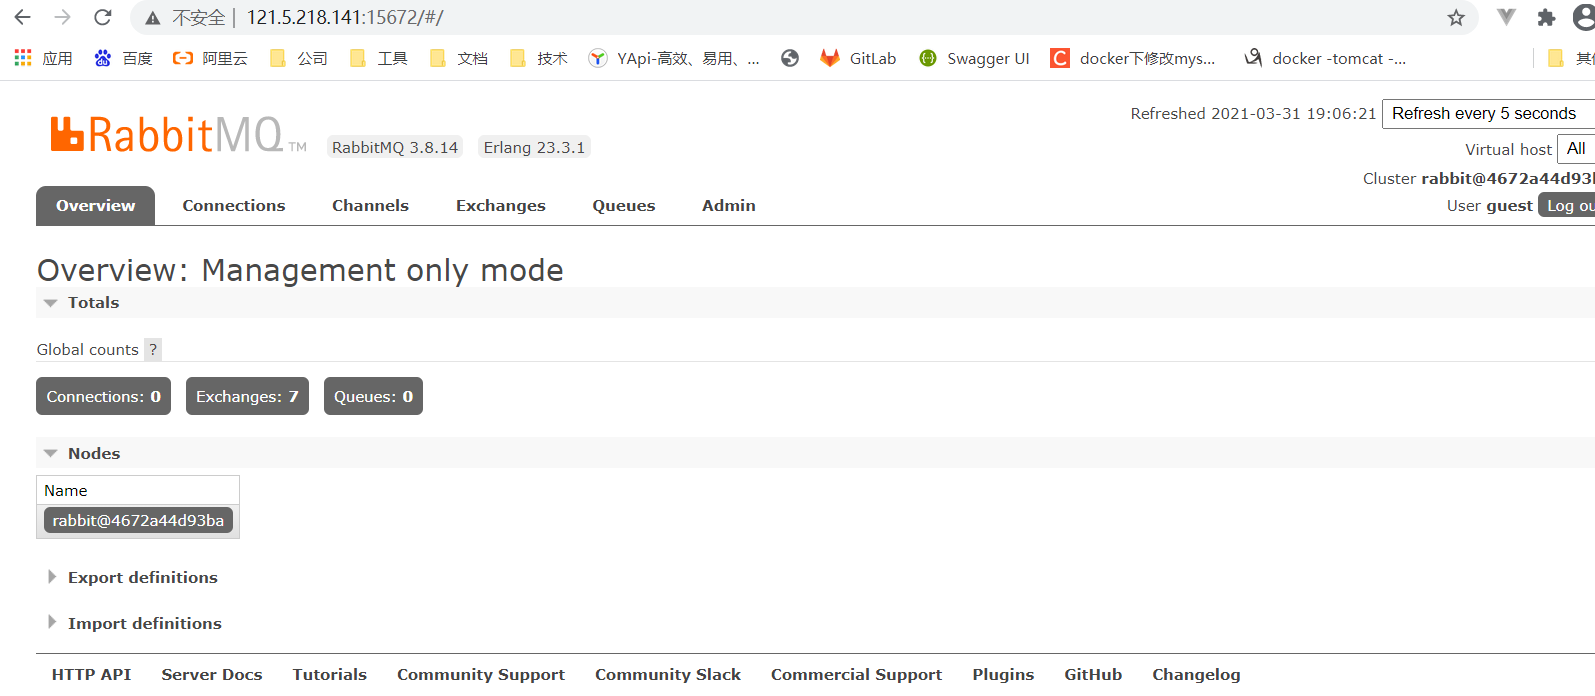Click the Erlang 23.3.1 version label

[x=534, y=147]
